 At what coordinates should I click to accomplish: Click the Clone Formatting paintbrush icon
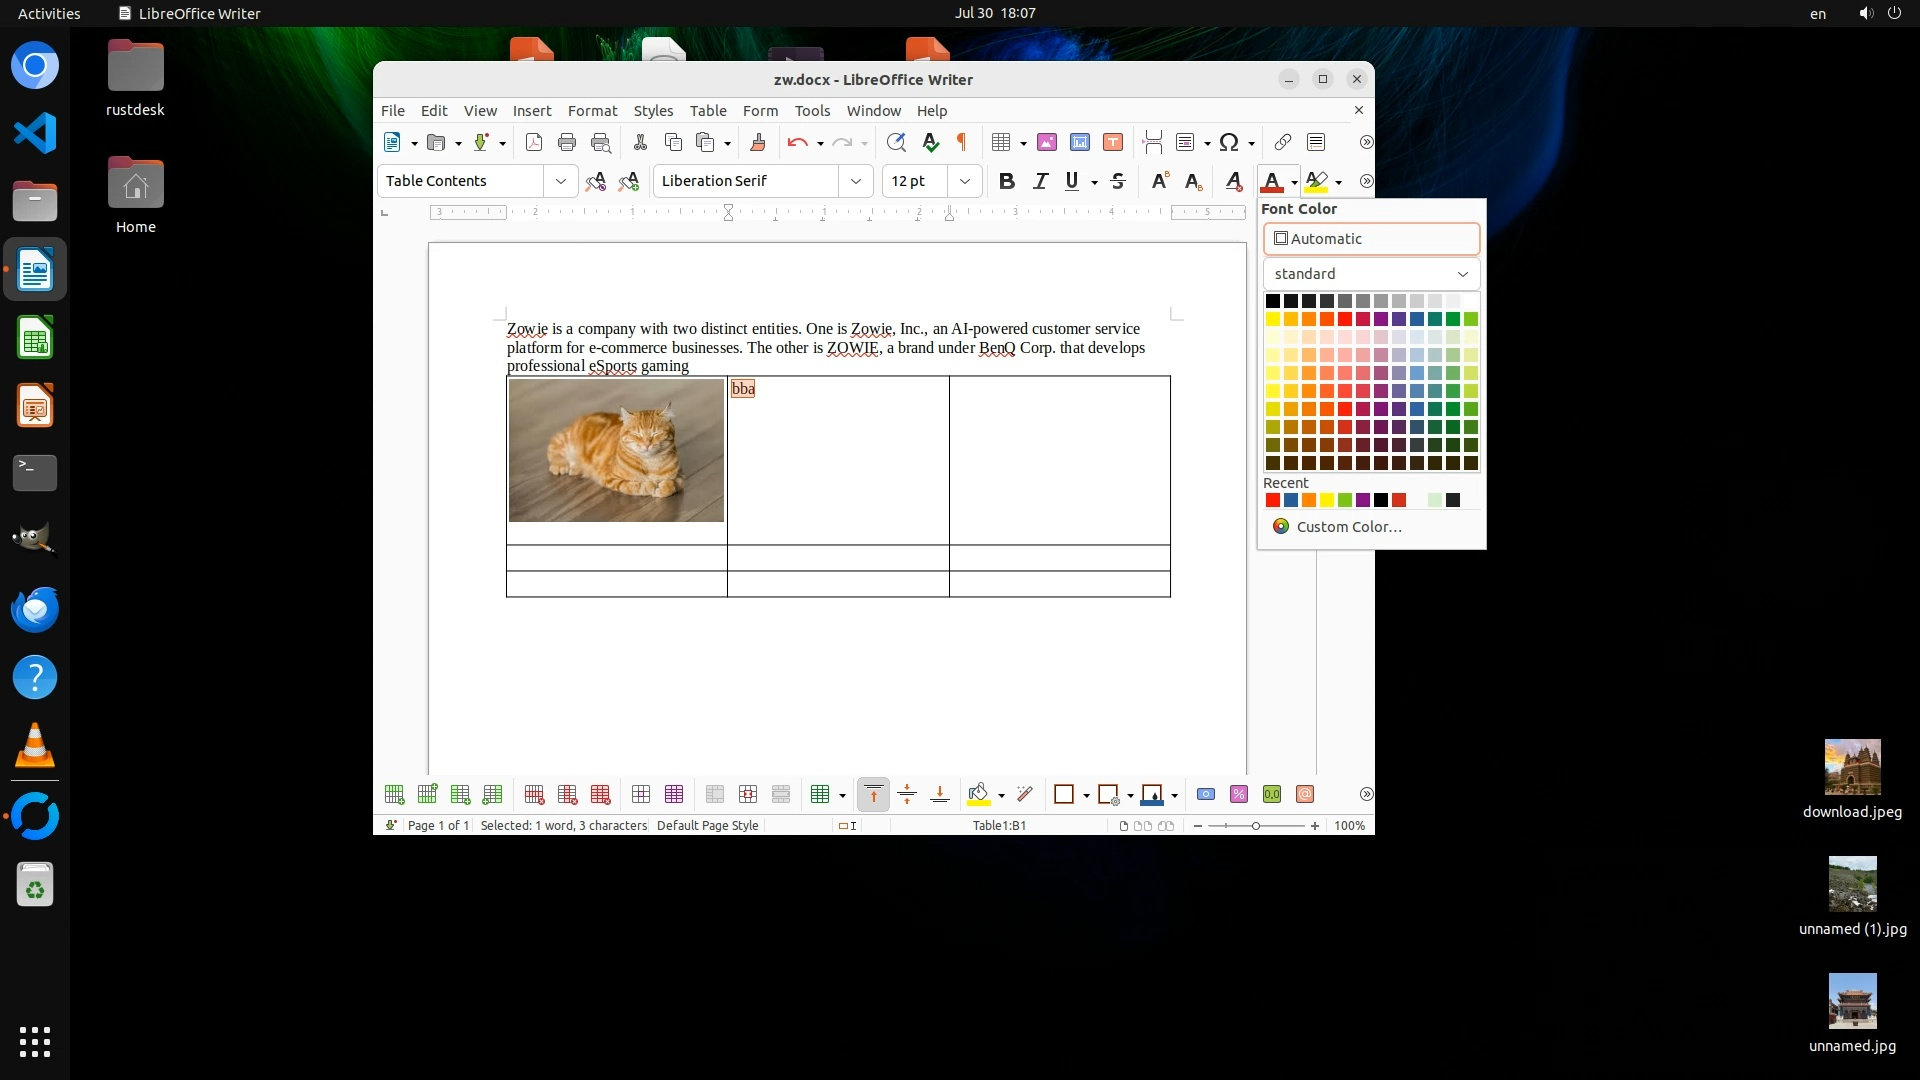click(757, 142)
